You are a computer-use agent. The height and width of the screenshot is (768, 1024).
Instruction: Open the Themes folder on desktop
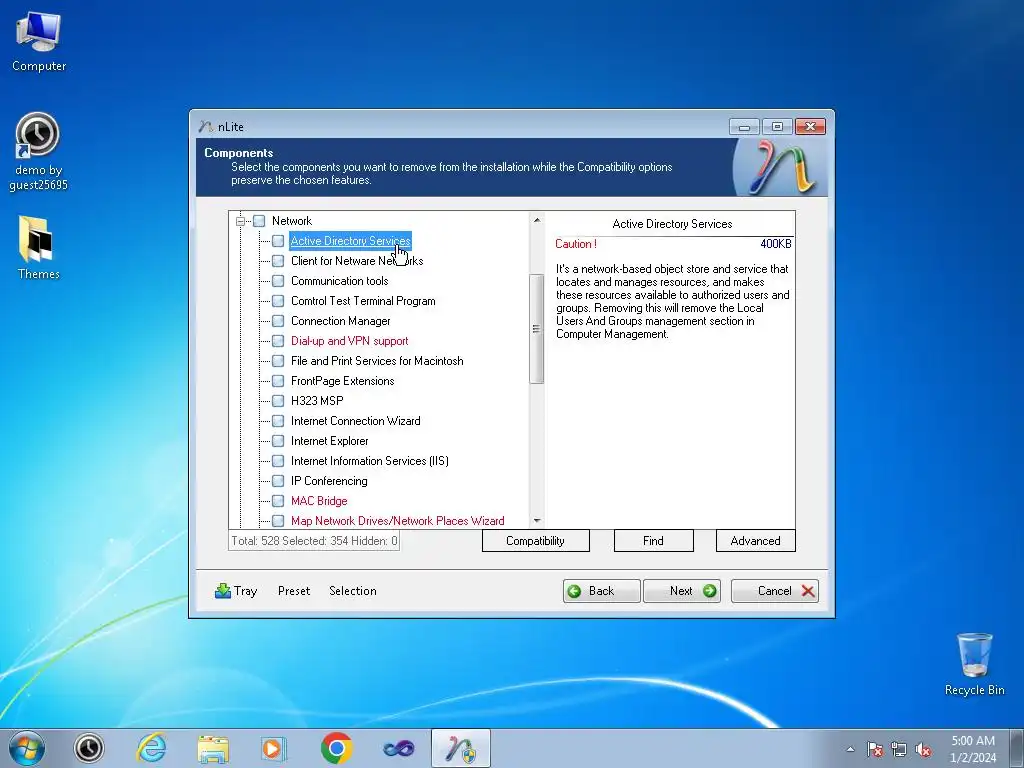click(38, 248)
